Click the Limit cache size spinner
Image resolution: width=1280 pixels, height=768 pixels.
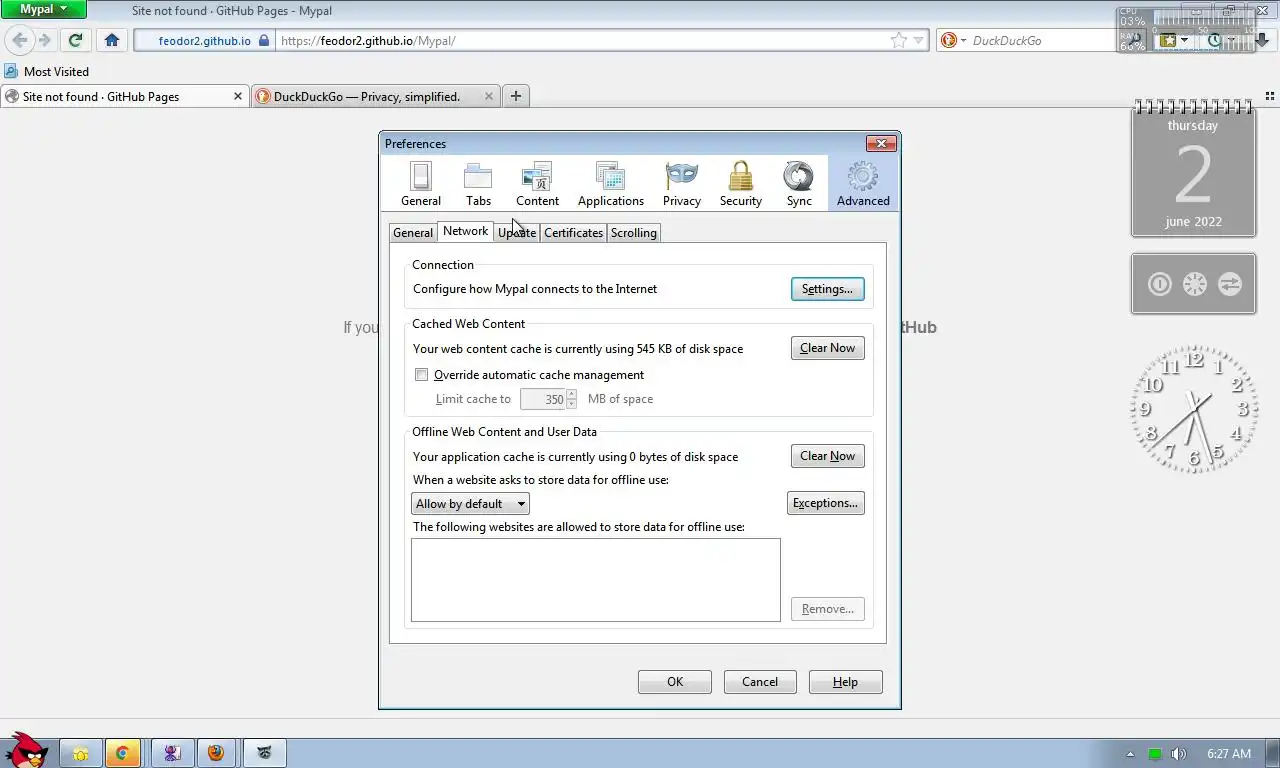572,399
